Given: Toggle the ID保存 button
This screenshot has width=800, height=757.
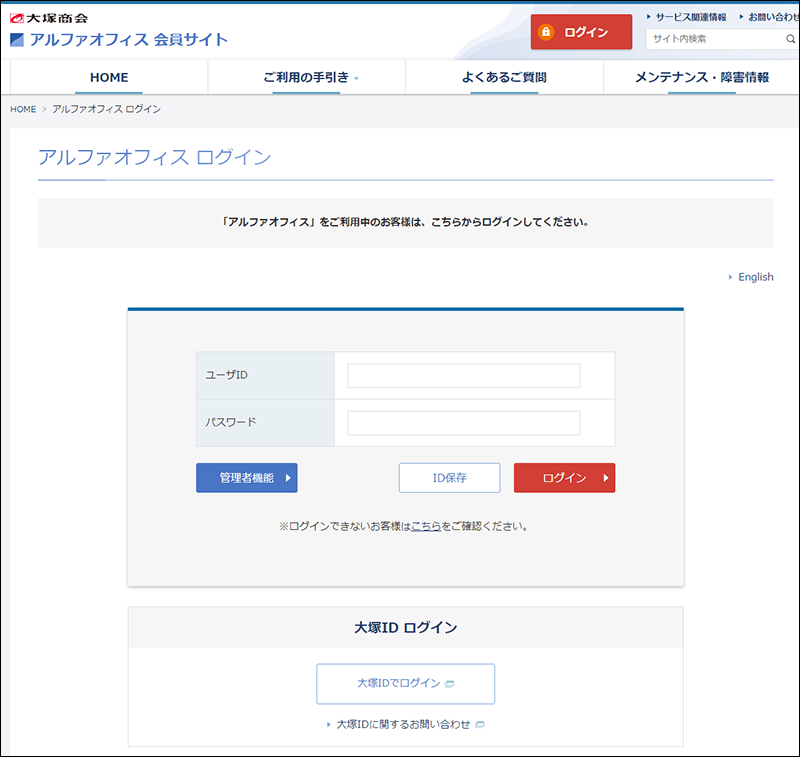Looking at the screenshot, I should point(449,478).
